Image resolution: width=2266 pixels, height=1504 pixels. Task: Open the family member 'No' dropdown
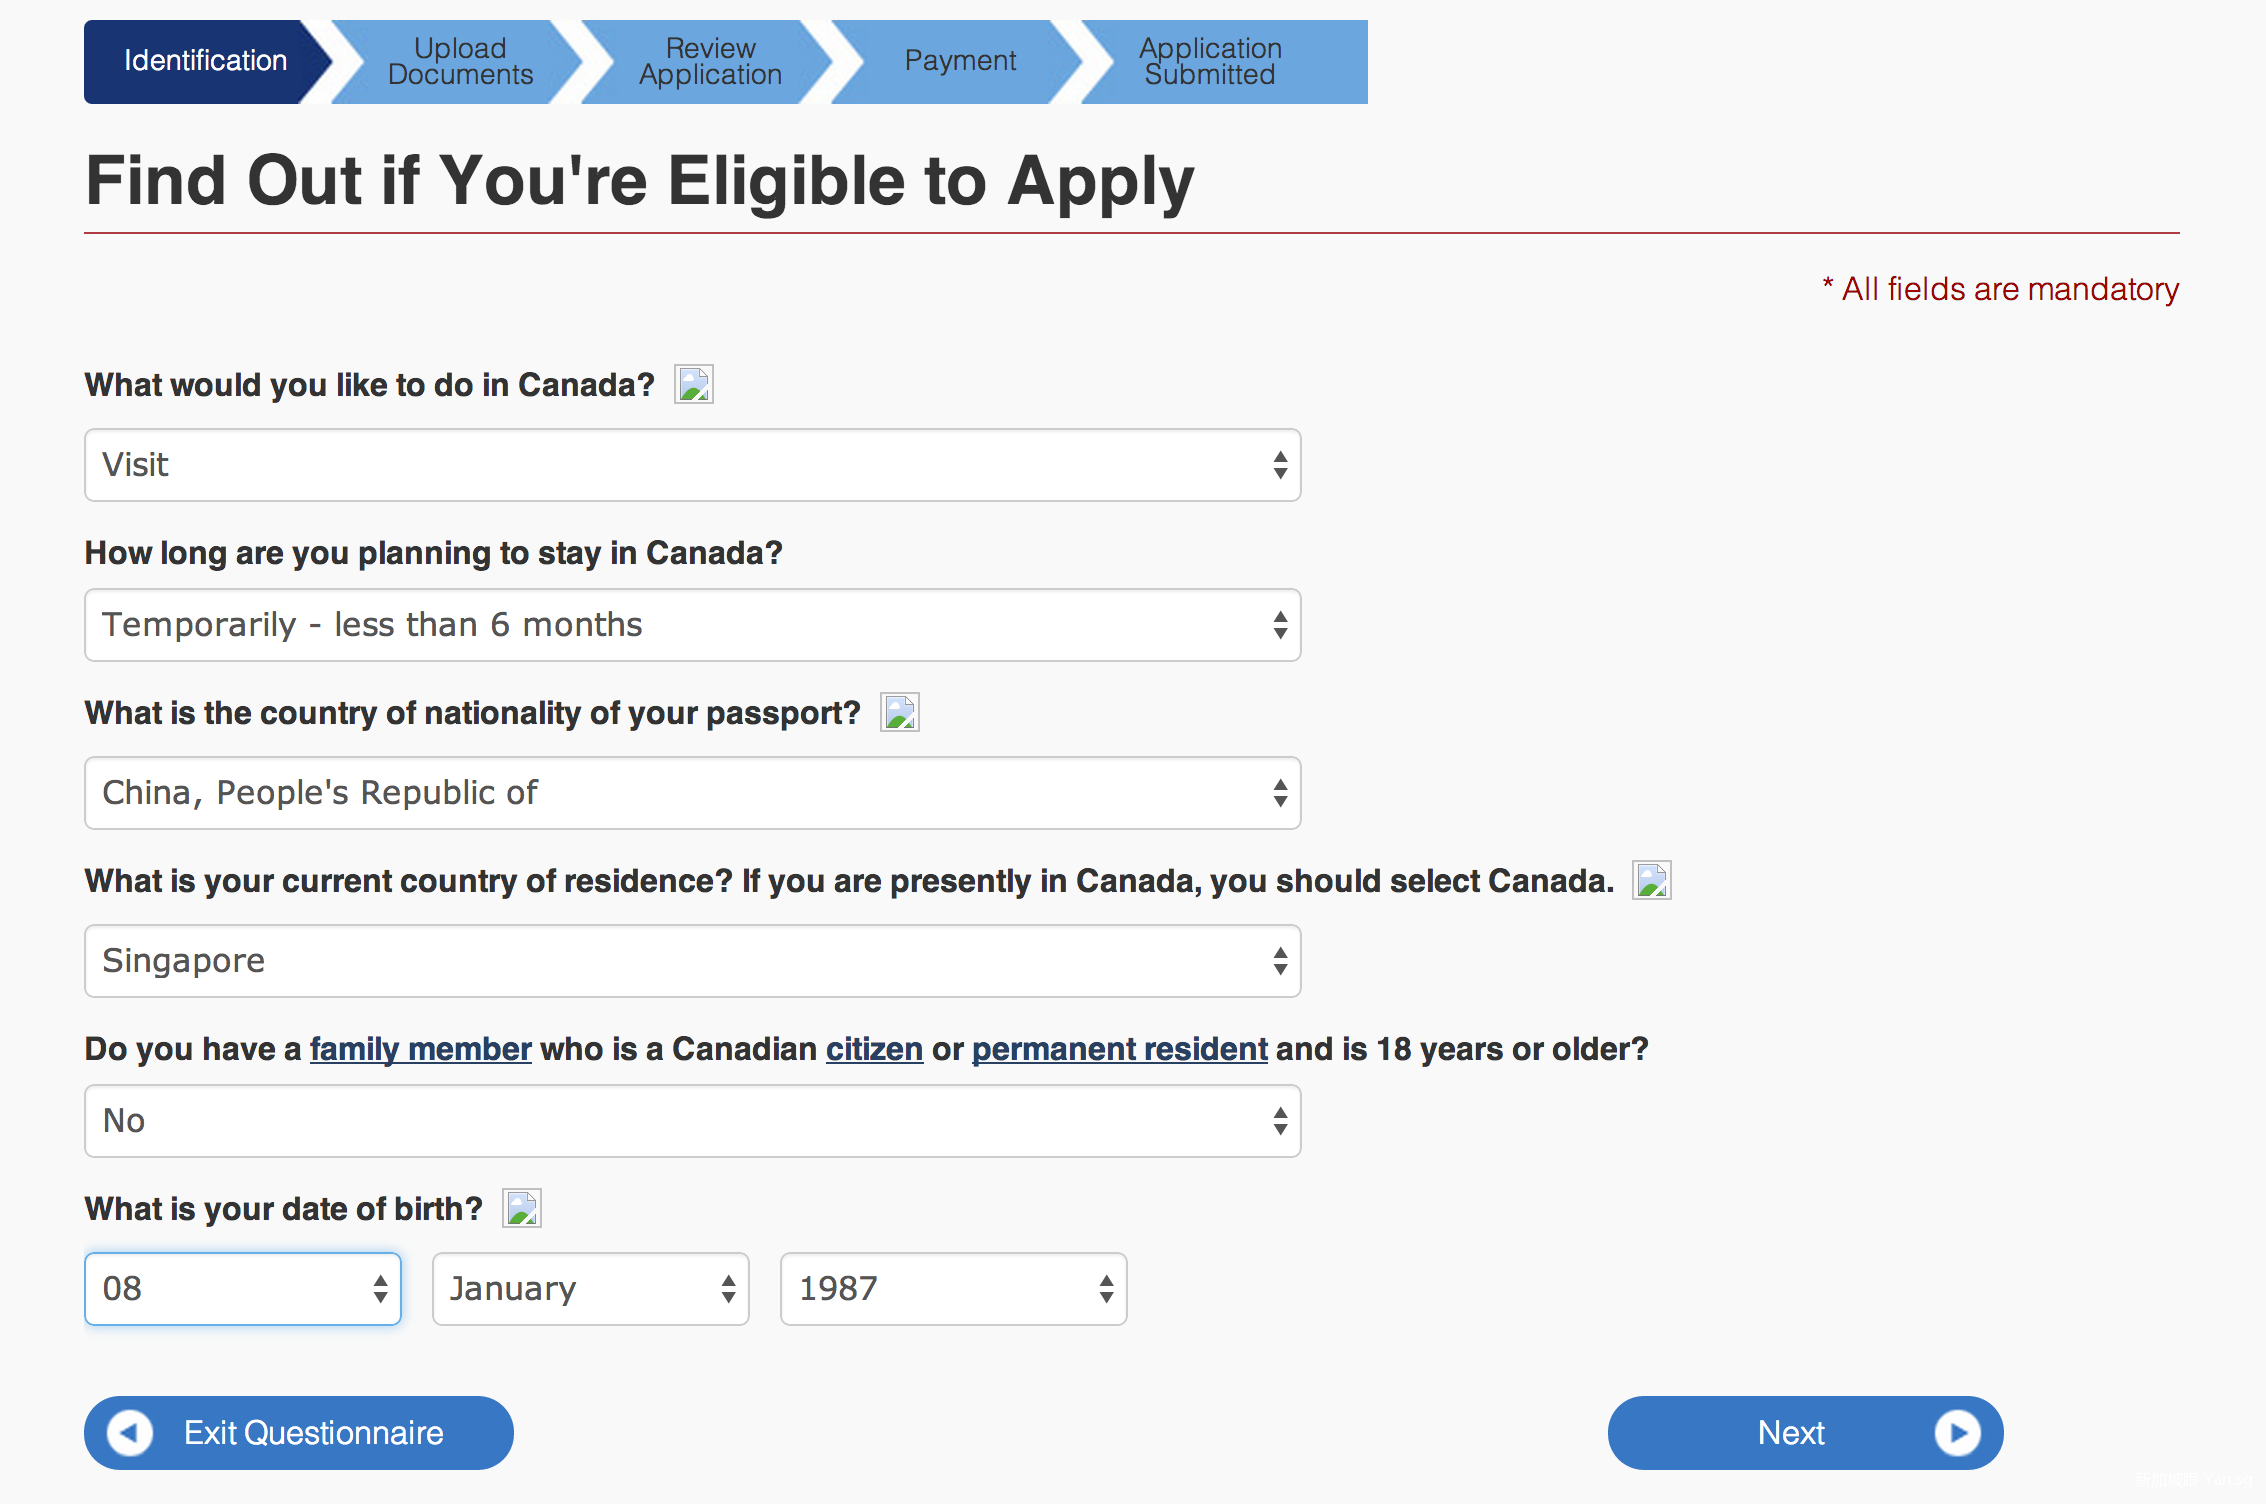point(692,1121)
